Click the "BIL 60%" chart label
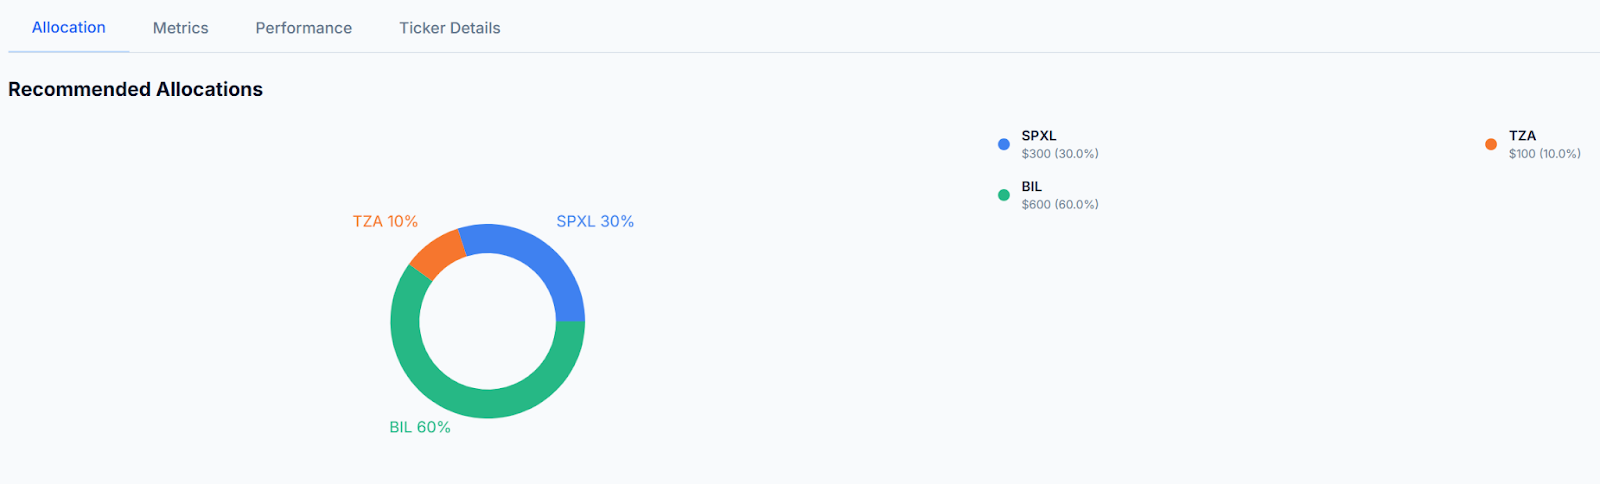Image resolution: width=1600 pixels, height=484 pixels. 420,427
